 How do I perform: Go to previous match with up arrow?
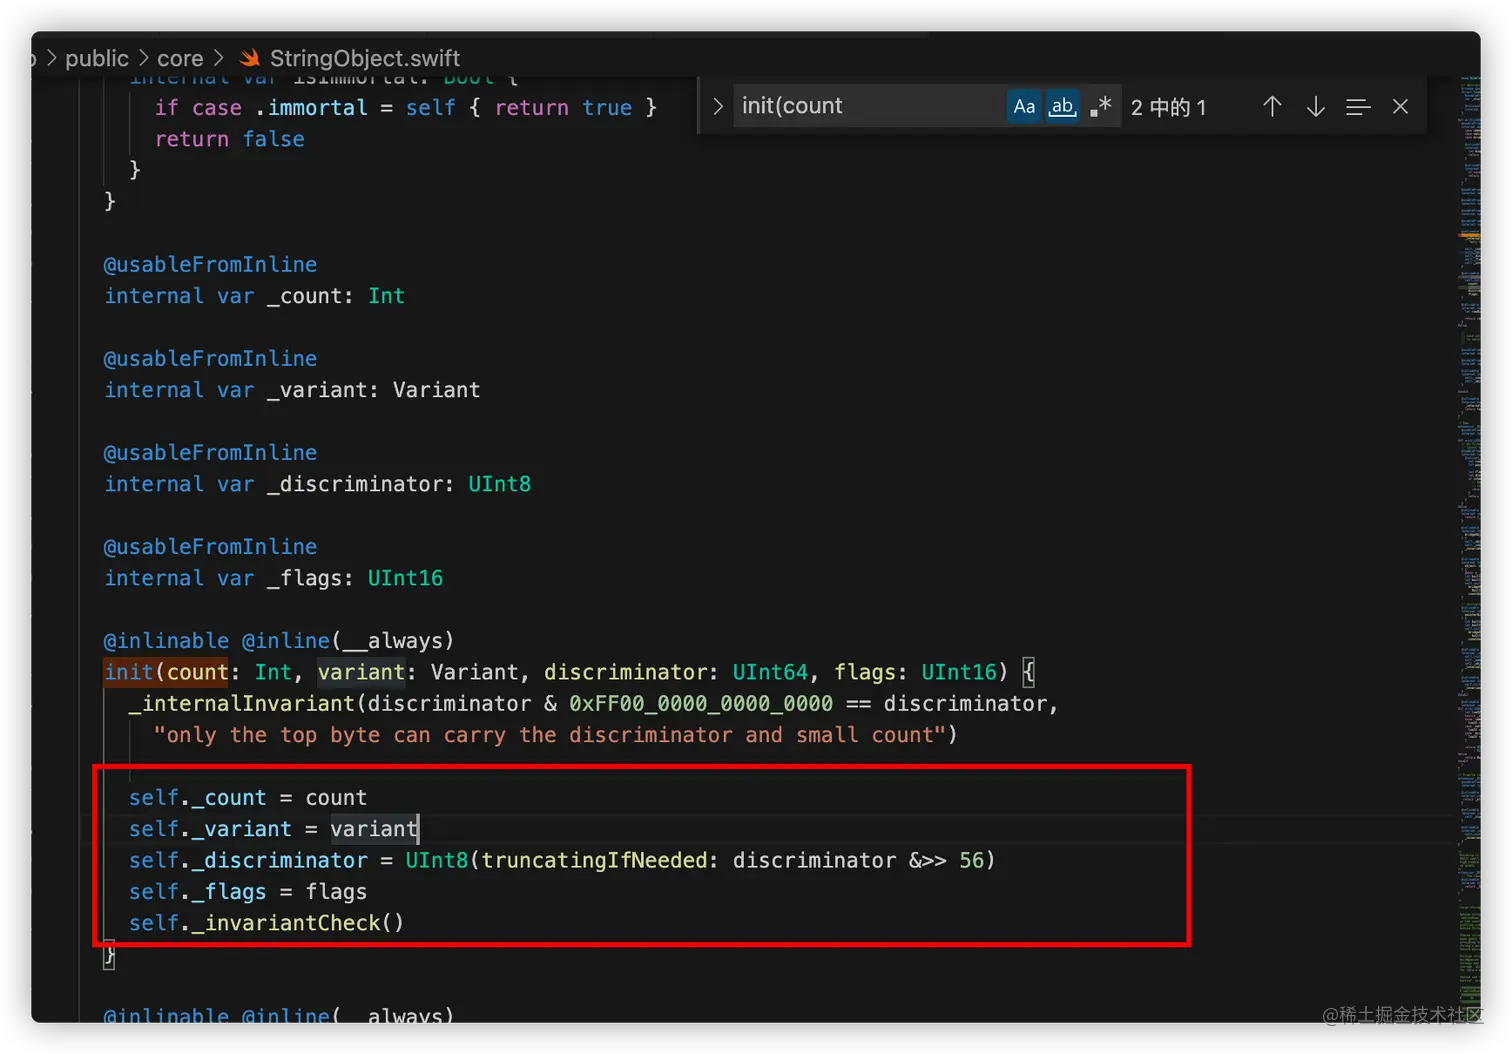(x=1272, y=107)
